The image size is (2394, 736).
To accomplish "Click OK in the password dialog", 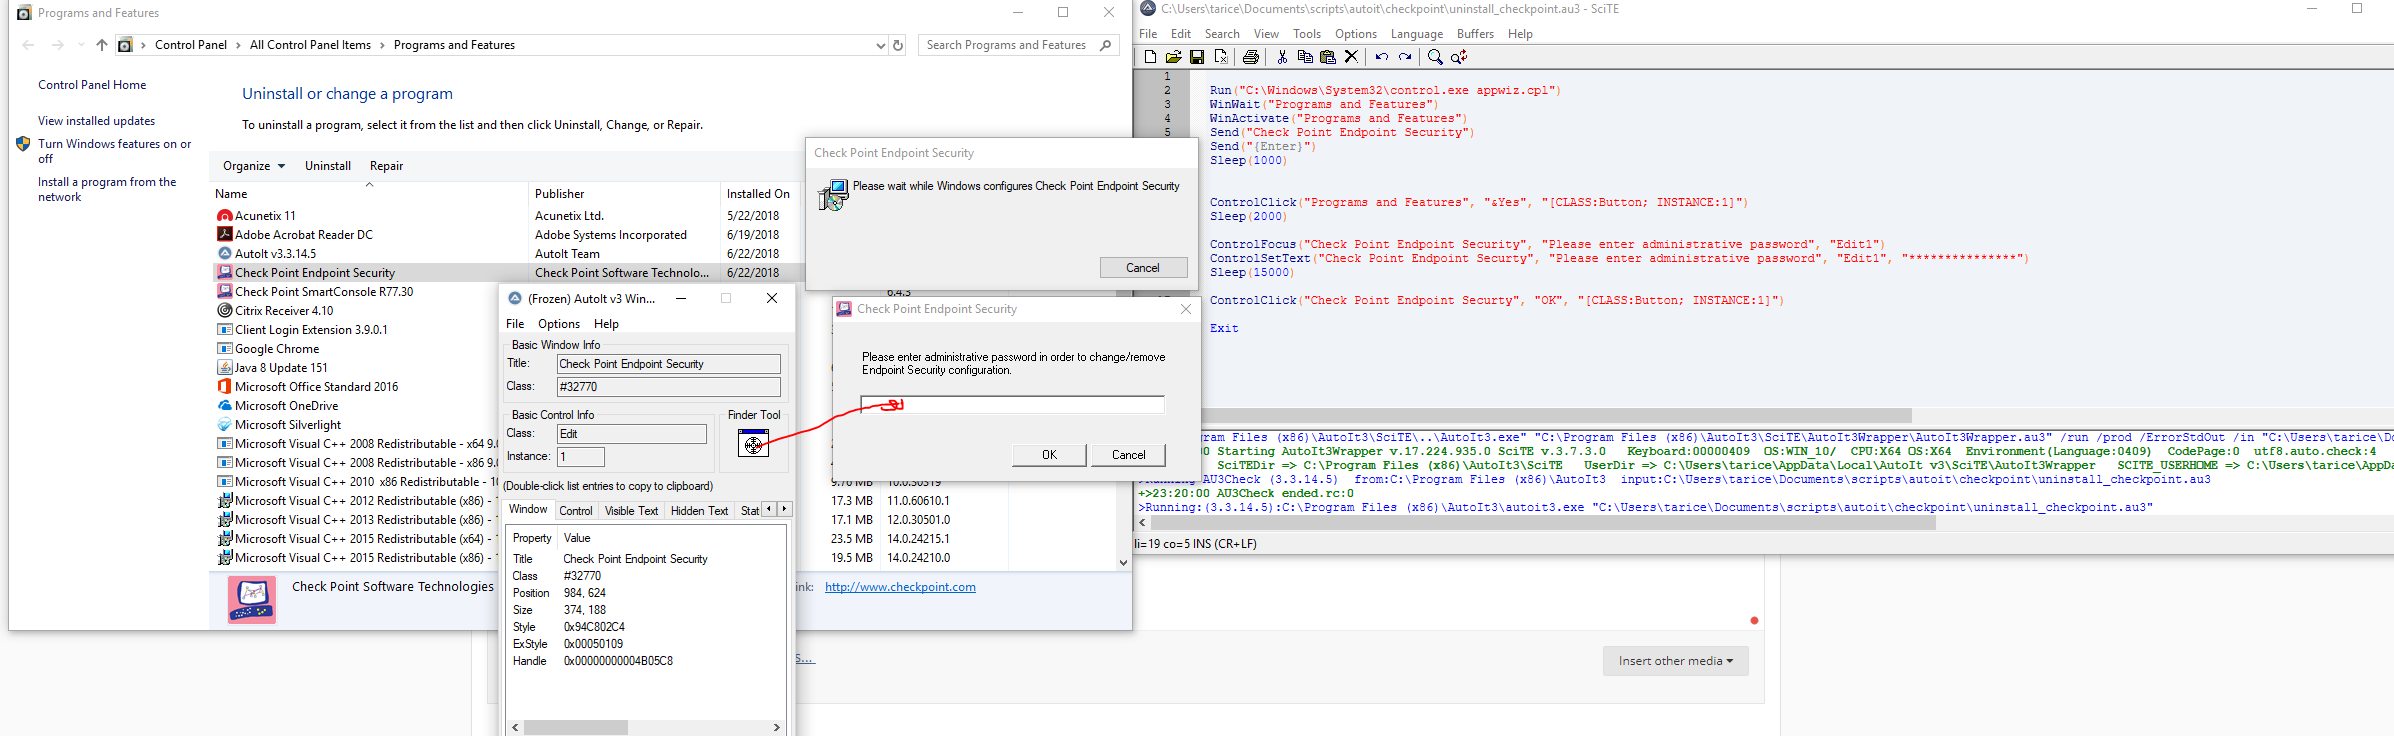I will coord(1049,455).
